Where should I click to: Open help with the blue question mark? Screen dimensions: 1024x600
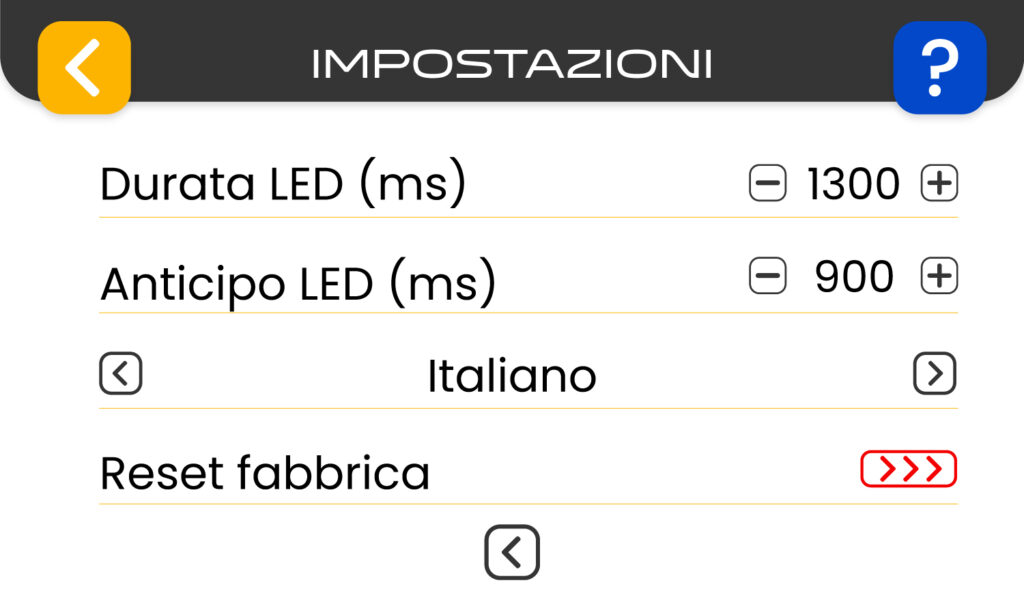click(x=939, y=67)
